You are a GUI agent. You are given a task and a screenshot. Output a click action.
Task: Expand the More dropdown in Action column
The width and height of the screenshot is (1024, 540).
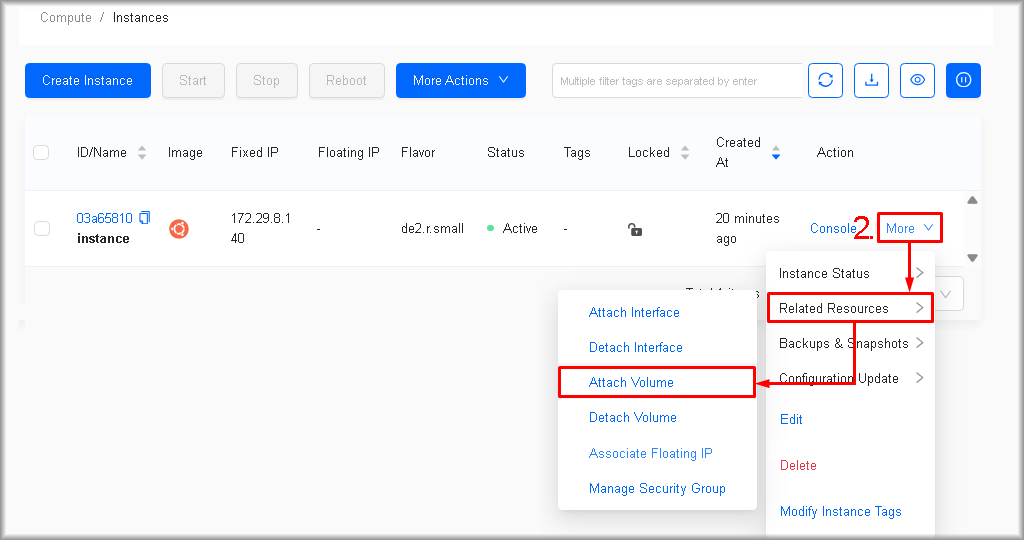coord(909,228)
